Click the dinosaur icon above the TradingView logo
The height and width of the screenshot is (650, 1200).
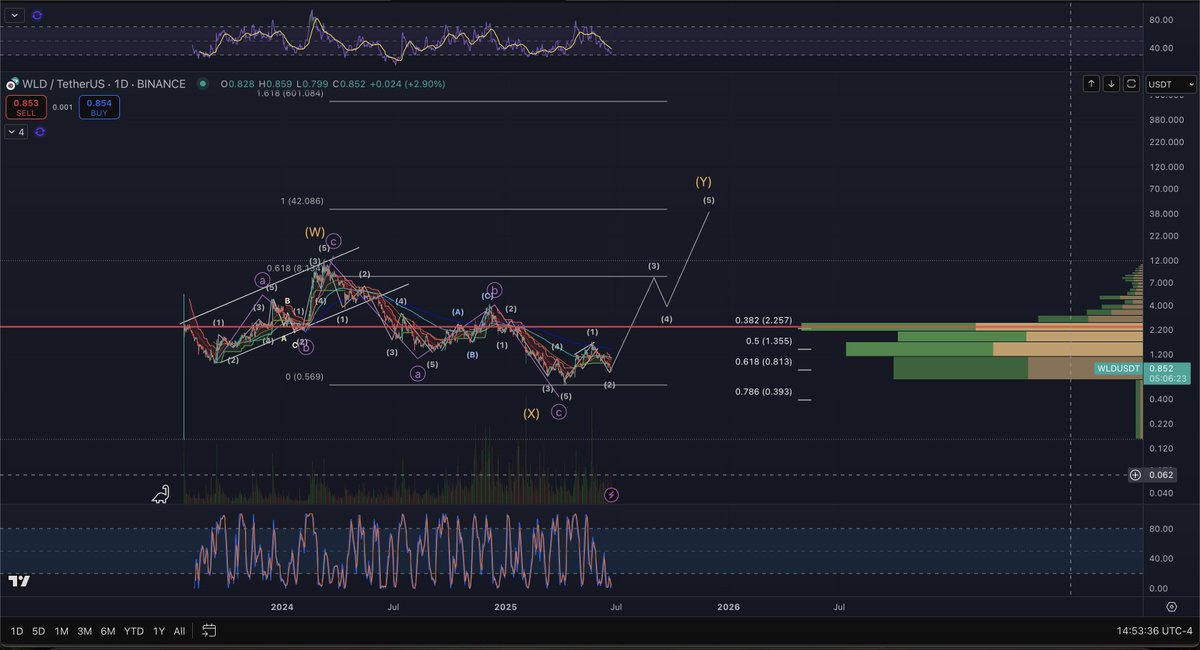pyautogui.click(x=161, y=494)
